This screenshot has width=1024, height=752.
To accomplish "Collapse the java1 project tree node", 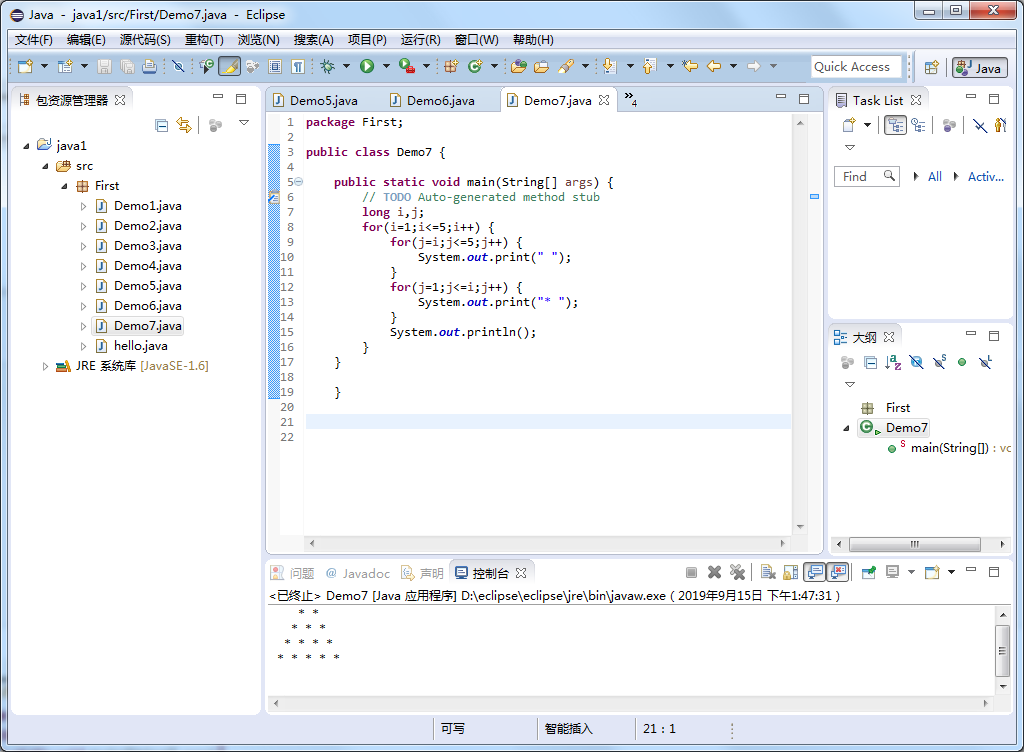I will coord(26,146).
